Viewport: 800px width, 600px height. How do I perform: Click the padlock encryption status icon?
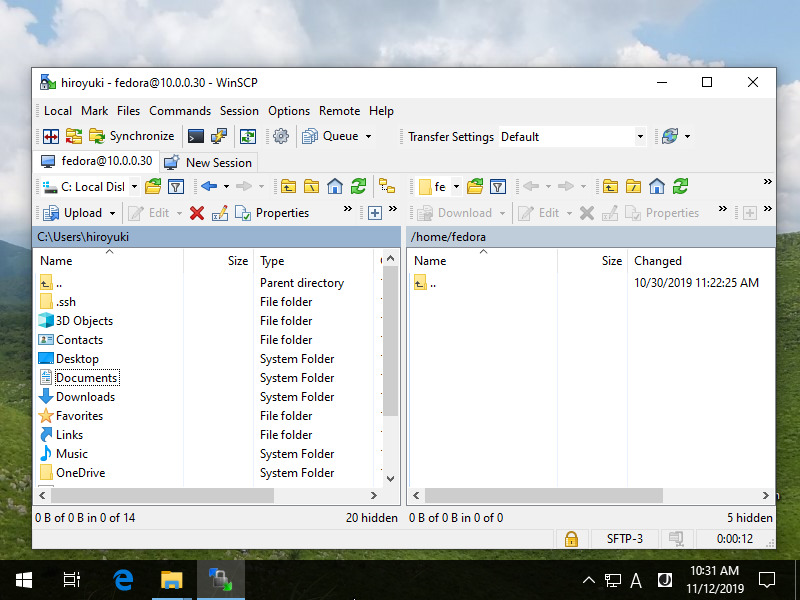[x=571, y=539]
